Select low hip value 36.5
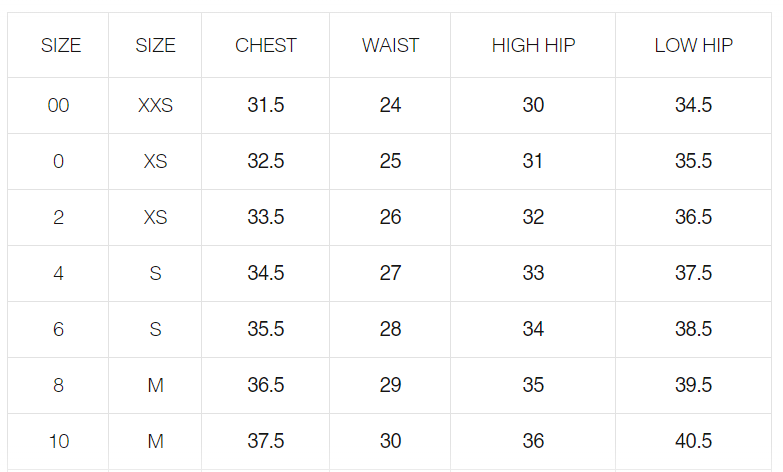The height and width of the screenshot is (472, 783). point(693,217)
